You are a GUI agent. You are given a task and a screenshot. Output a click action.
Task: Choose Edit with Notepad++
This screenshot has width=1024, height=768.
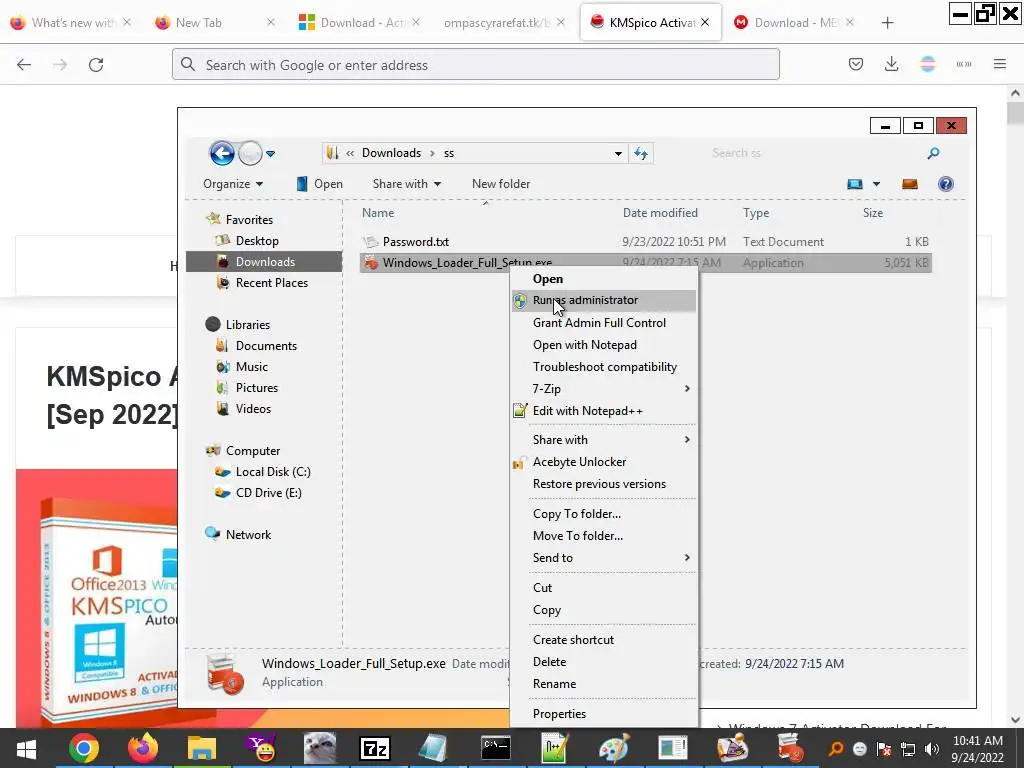(587, 411)
